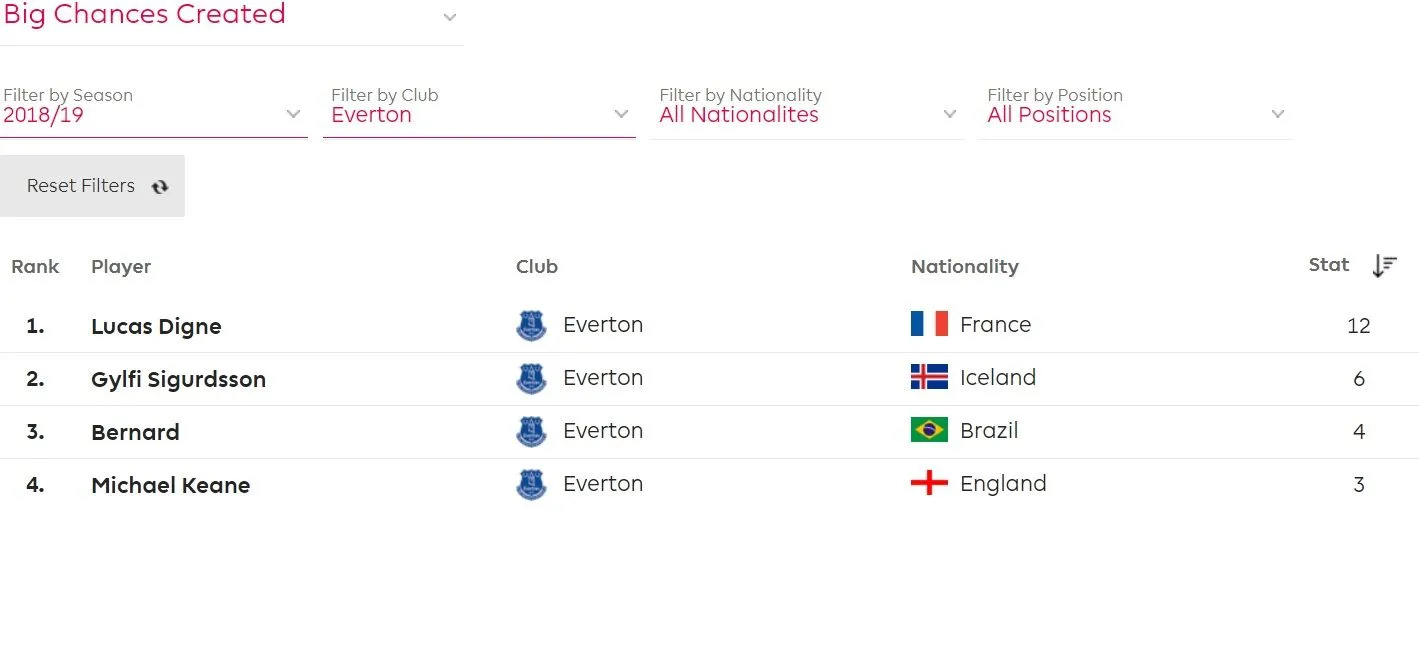The image size is (1419, 648).
Task: Open the Big Chances Created stat dropdown
Action: [449, 17]
